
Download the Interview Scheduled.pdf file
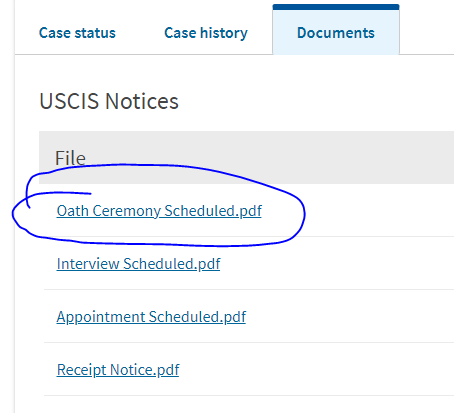[138, 264]
